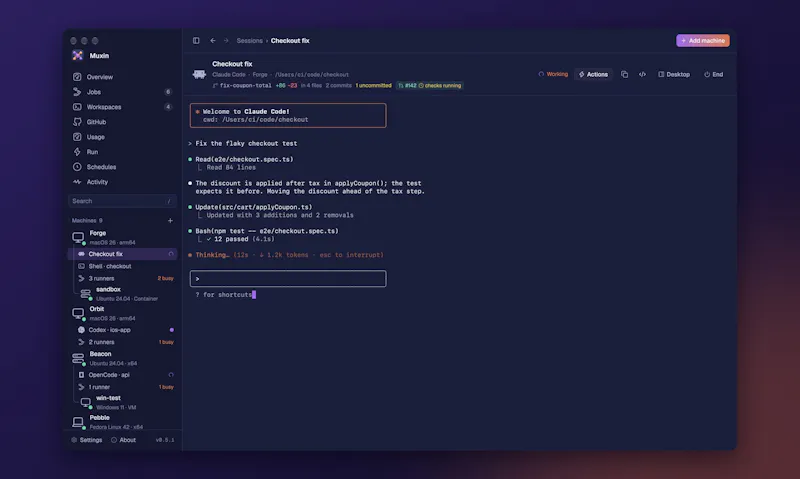Select the Checkout fix session row
The width and height of the screenshot is (800, 479).
click(x=122, y=254)
